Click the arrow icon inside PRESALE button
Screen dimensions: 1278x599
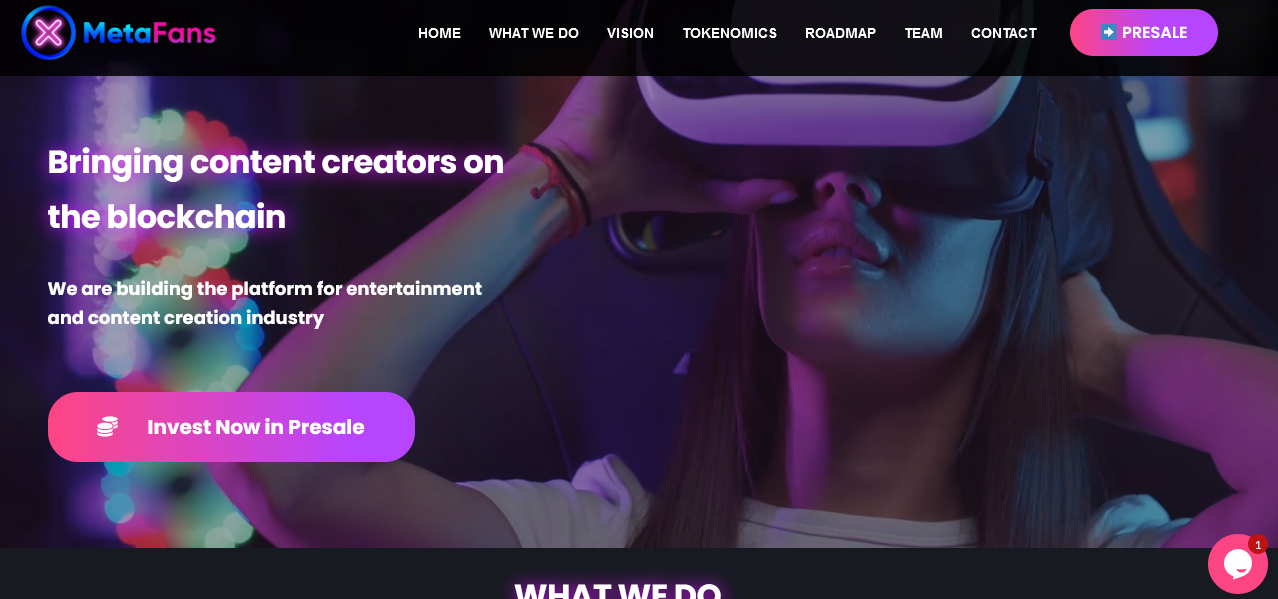tap(1109, 32)
